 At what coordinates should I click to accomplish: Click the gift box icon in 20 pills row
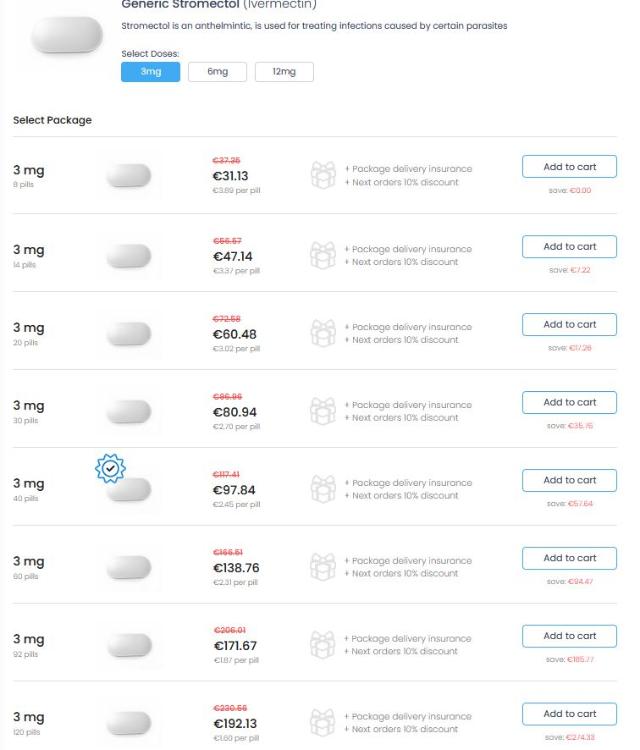click(x=325, y=332)
